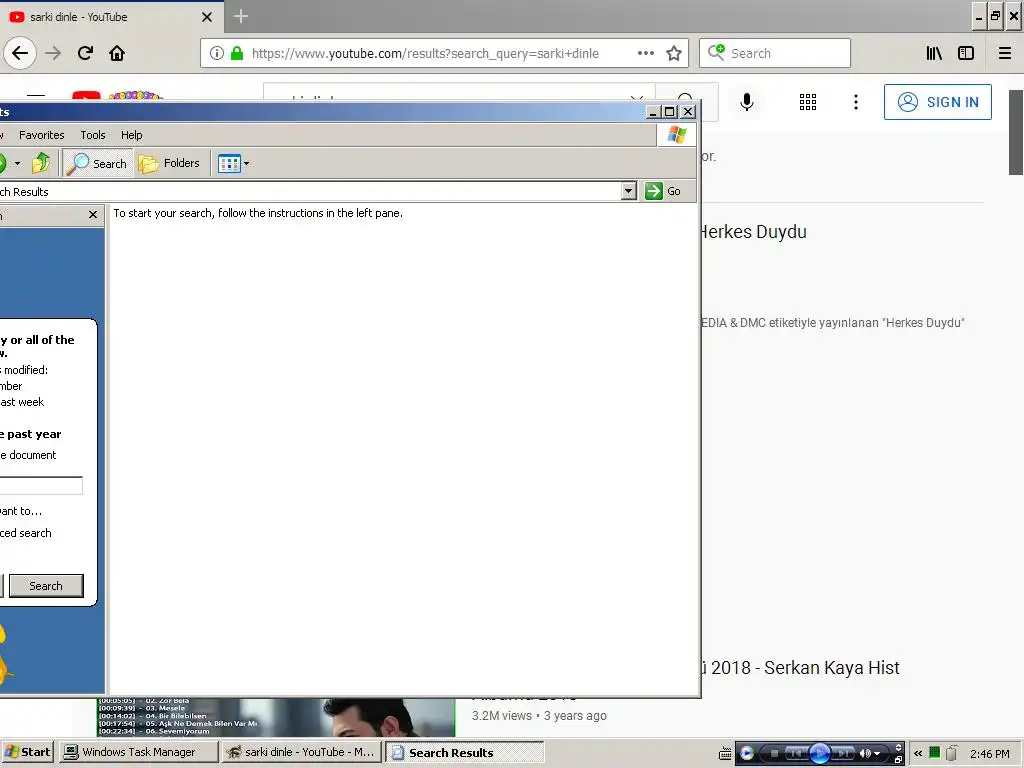The image size is (1024, 768).
Task: Open the Serkan Kaya video thumbnail
Action: (276, 717)
